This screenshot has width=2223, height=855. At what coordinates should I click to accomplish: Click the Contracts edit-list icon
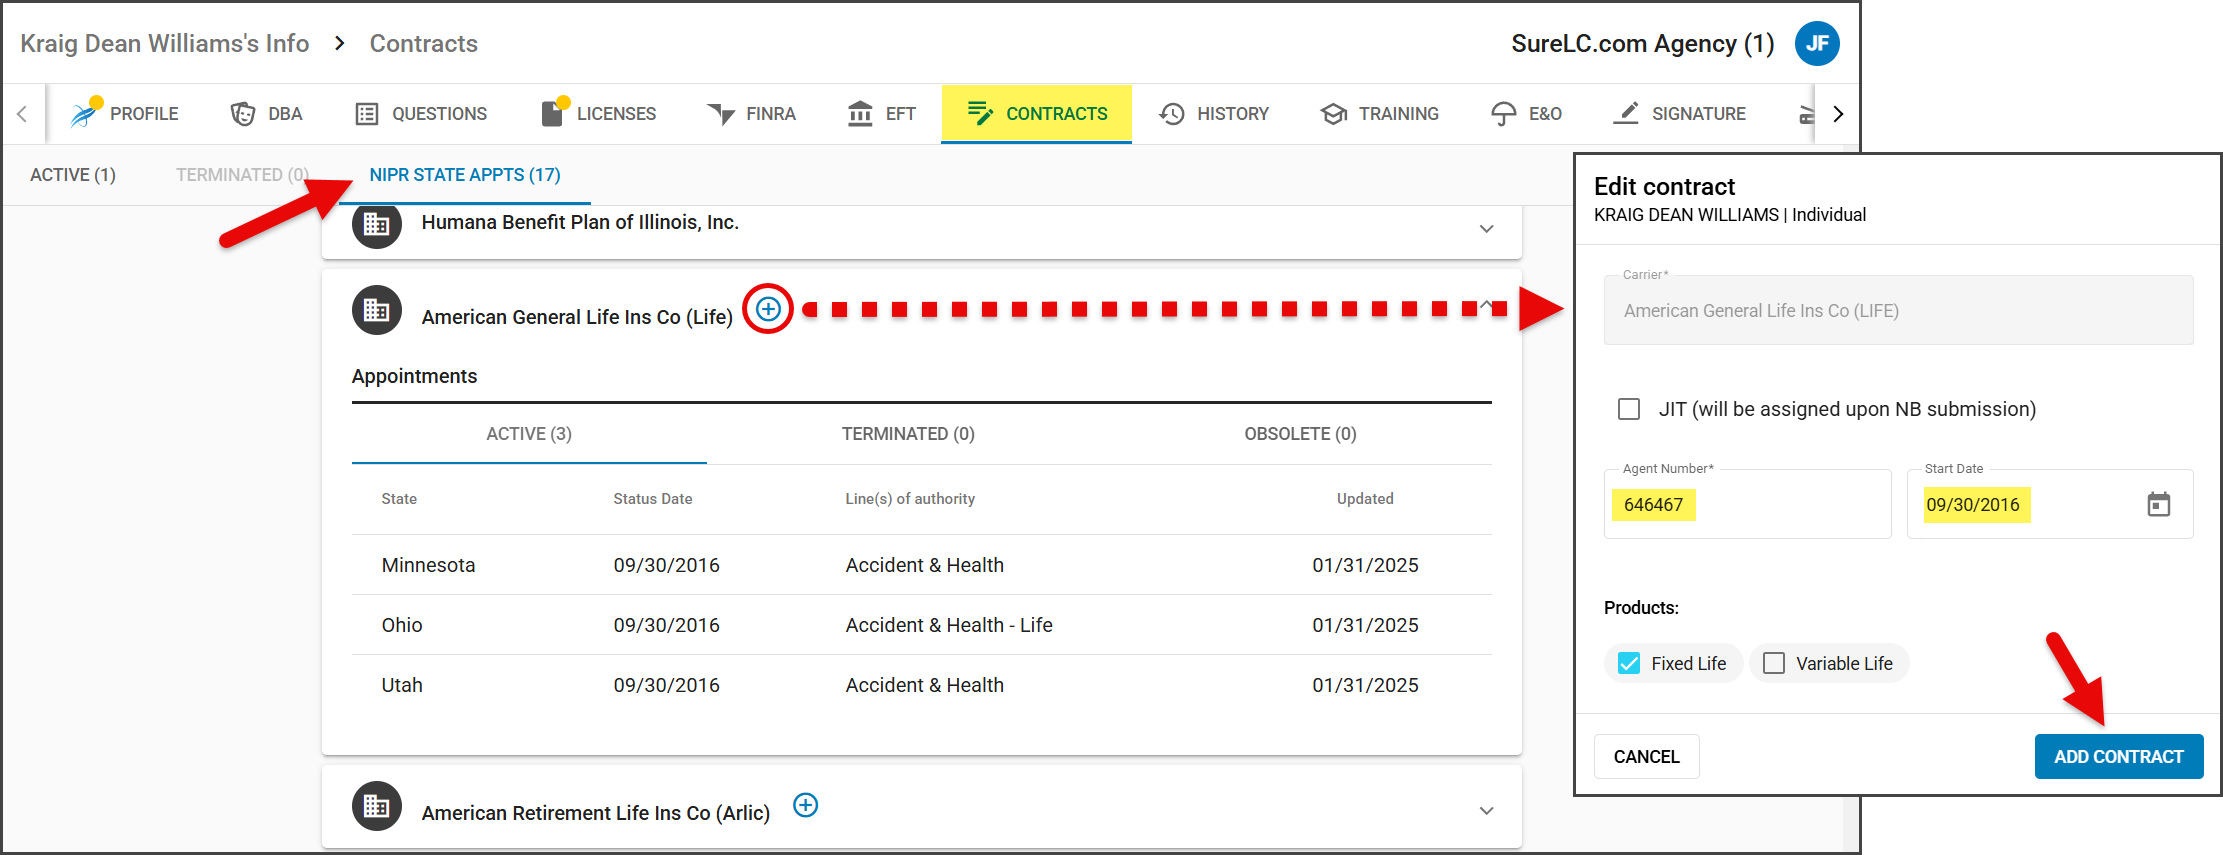pos(981,113)
